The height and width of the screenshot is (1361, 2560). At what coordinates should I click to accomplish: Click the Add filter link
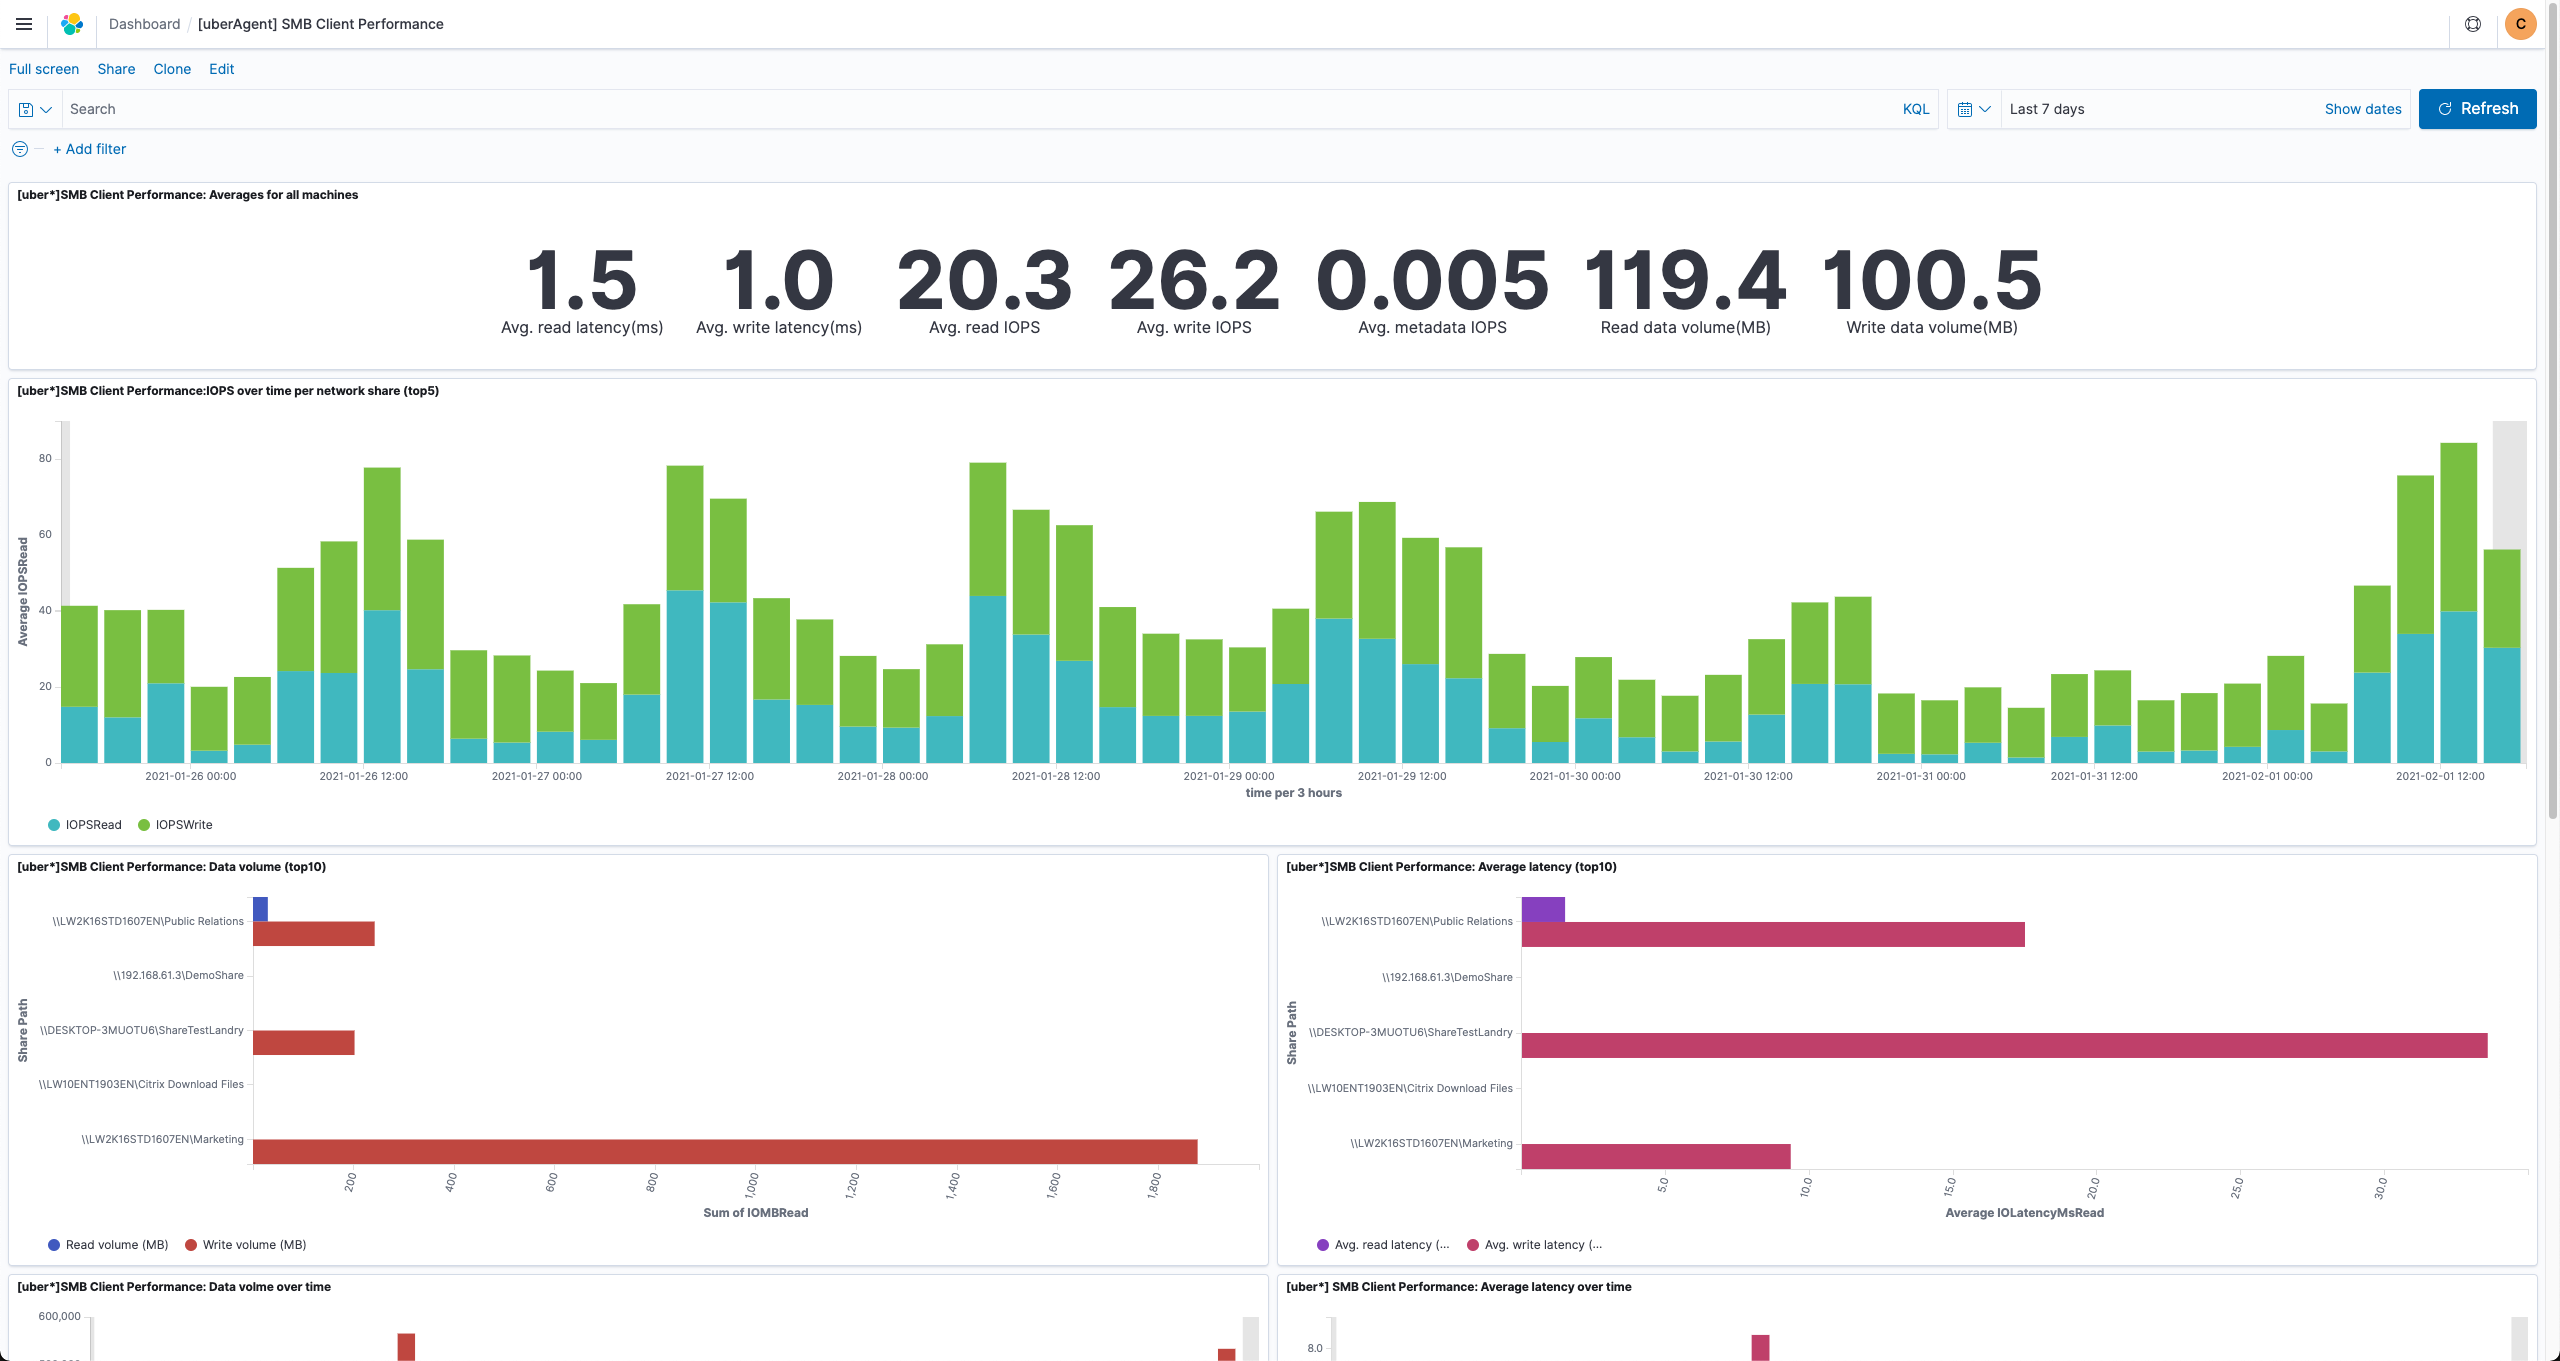(x=90, y=149)
